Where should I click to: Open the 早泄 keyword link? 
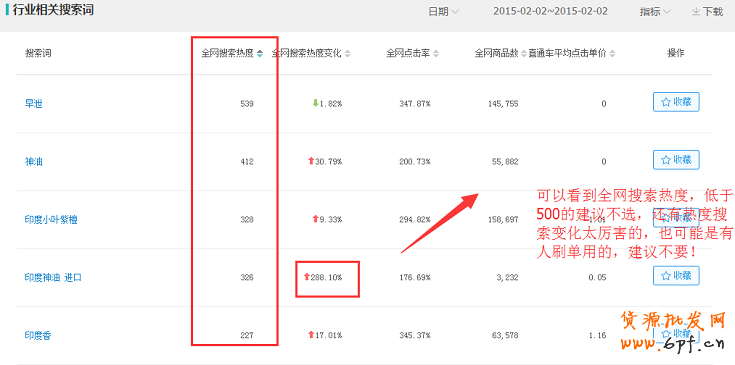34,104
